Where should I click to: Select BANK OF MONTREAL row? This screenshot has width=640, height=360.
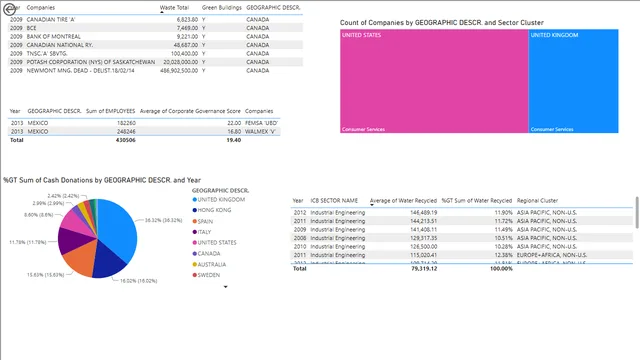pos(156,36)
